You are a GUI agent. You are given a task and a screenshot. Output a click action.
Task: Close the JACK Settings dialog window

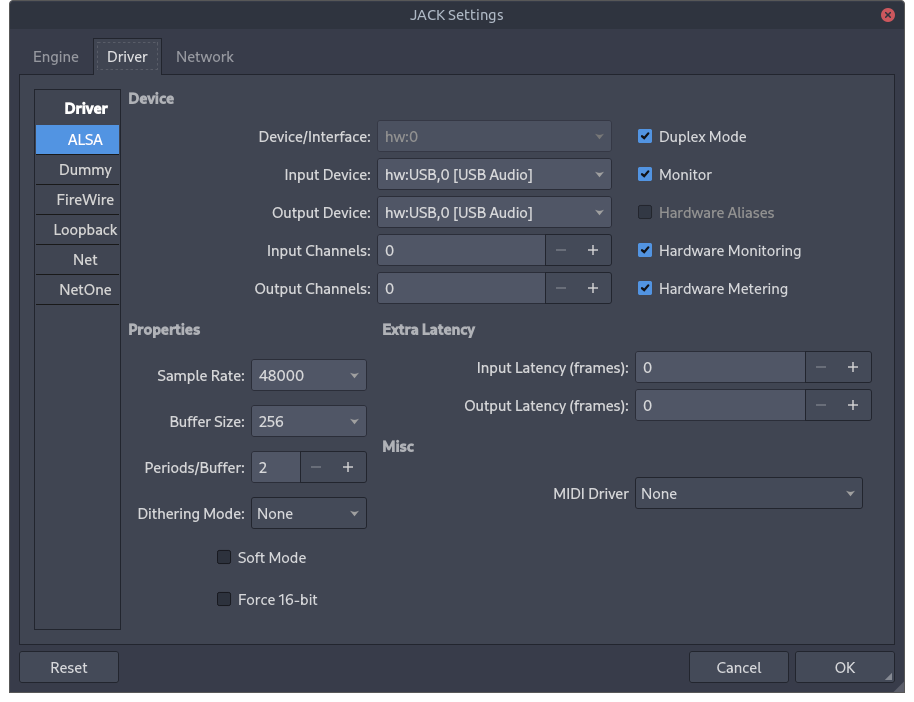pos(887,15)
